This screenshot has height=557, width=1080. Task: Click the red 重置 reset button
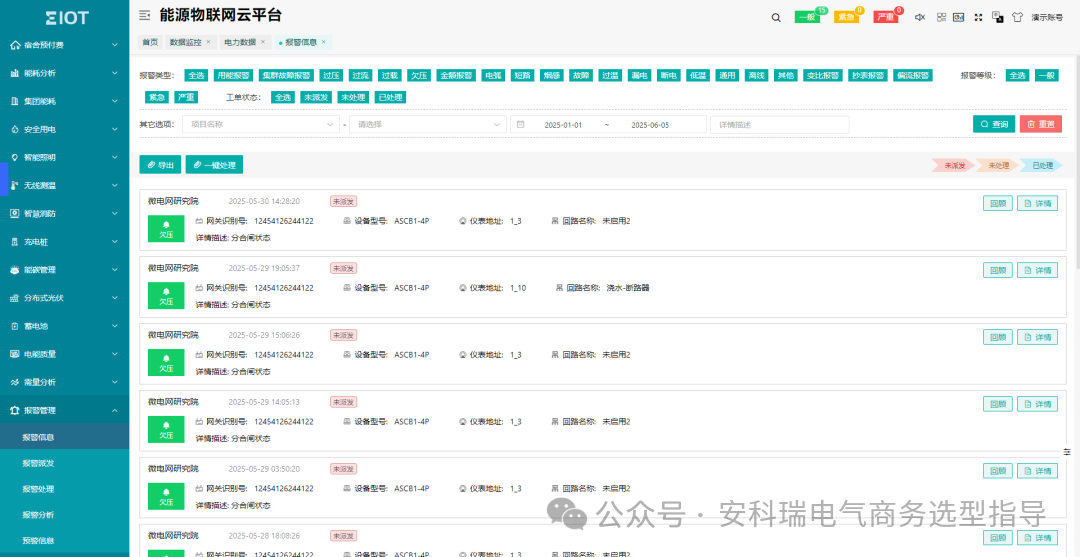[1041, 125]
